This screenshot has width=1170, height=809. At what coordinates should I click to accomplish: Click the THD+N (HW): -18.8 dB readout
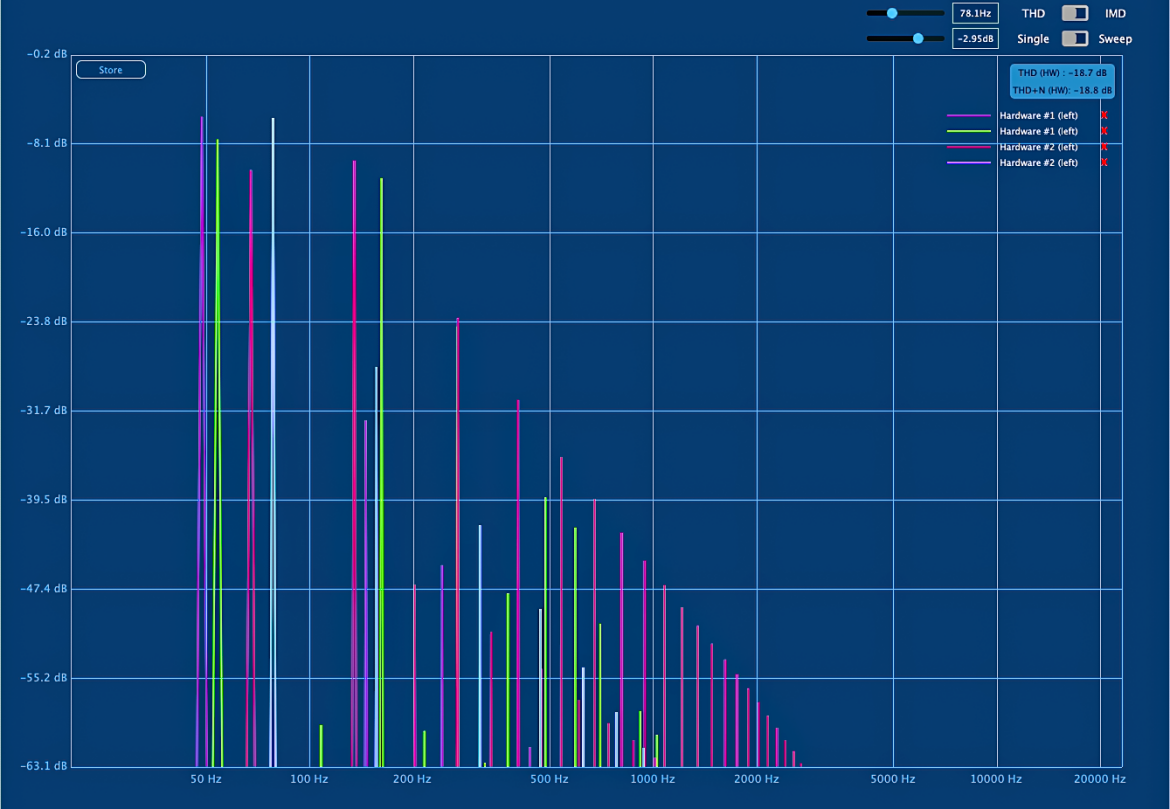tap(1063, 90)
